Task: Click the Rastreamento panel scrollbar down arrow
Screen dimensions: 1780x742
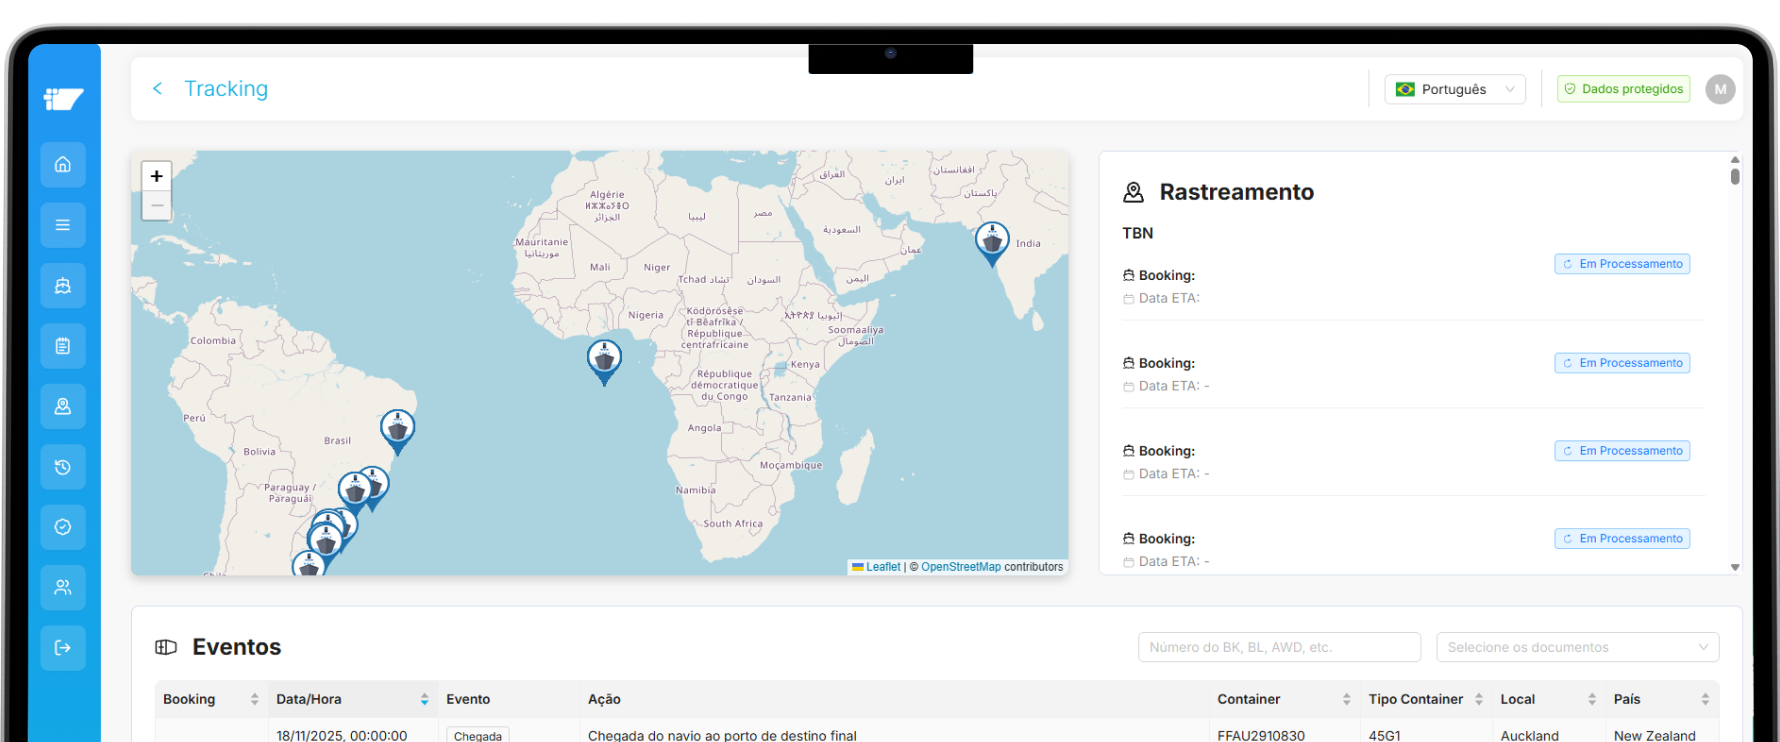Action: (x=1735, y=567)
